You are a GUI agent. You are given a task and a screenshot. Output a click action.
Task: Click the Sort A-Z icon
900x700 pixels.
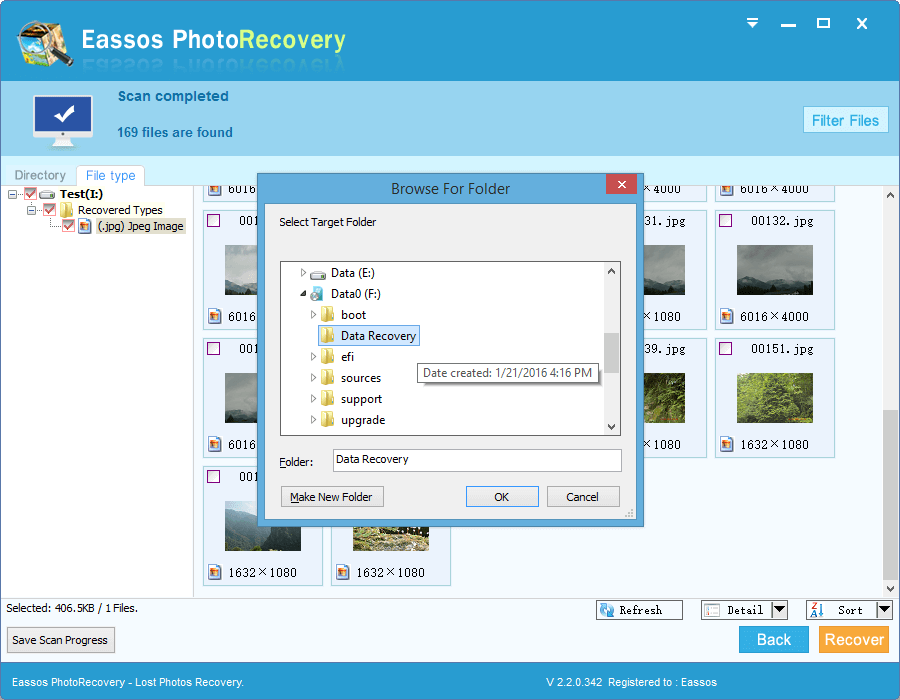817,610
